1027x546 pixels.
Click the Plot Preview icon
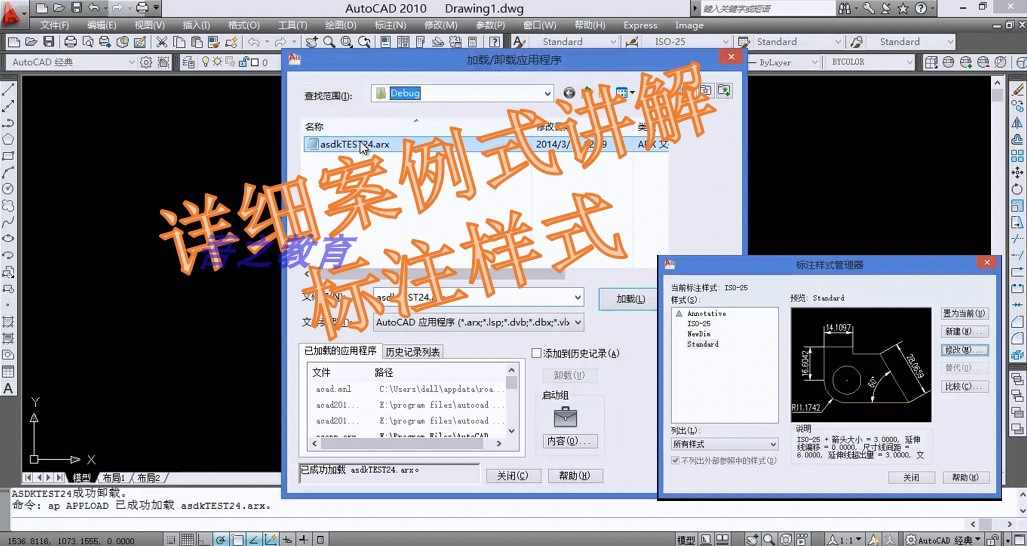point(88,42)
